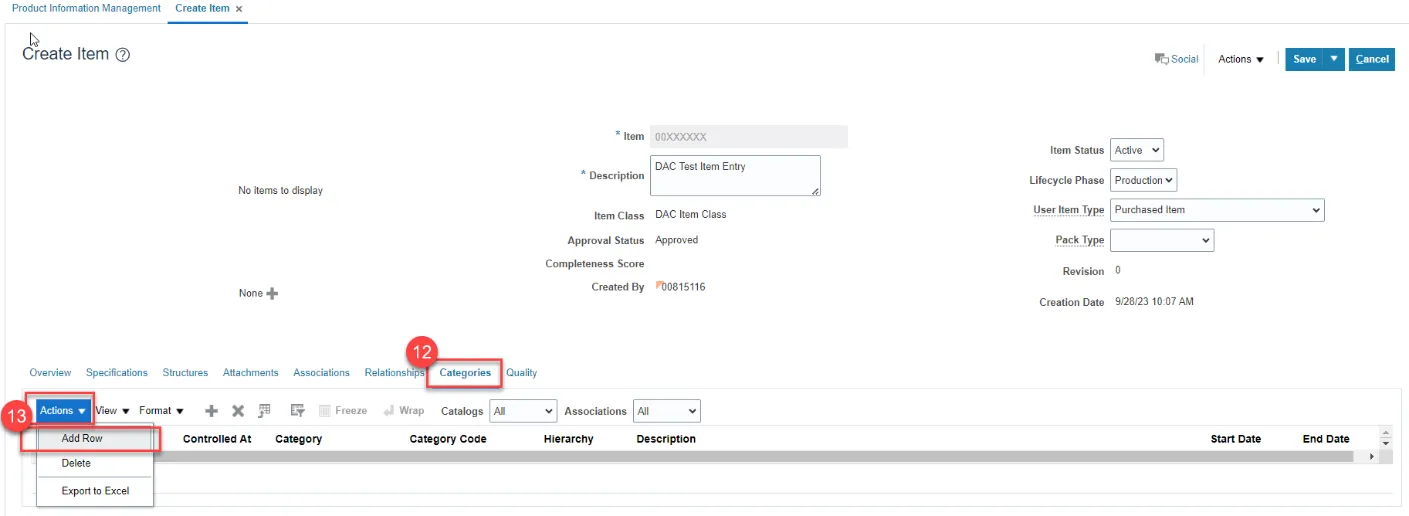Click the Item number input field

[749, 136]
